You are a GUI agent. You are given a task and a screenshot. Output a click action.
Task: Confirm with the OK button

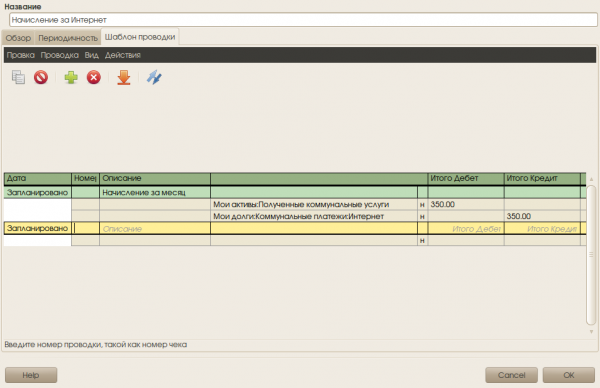pyautogui.click(x=569, y=375)
